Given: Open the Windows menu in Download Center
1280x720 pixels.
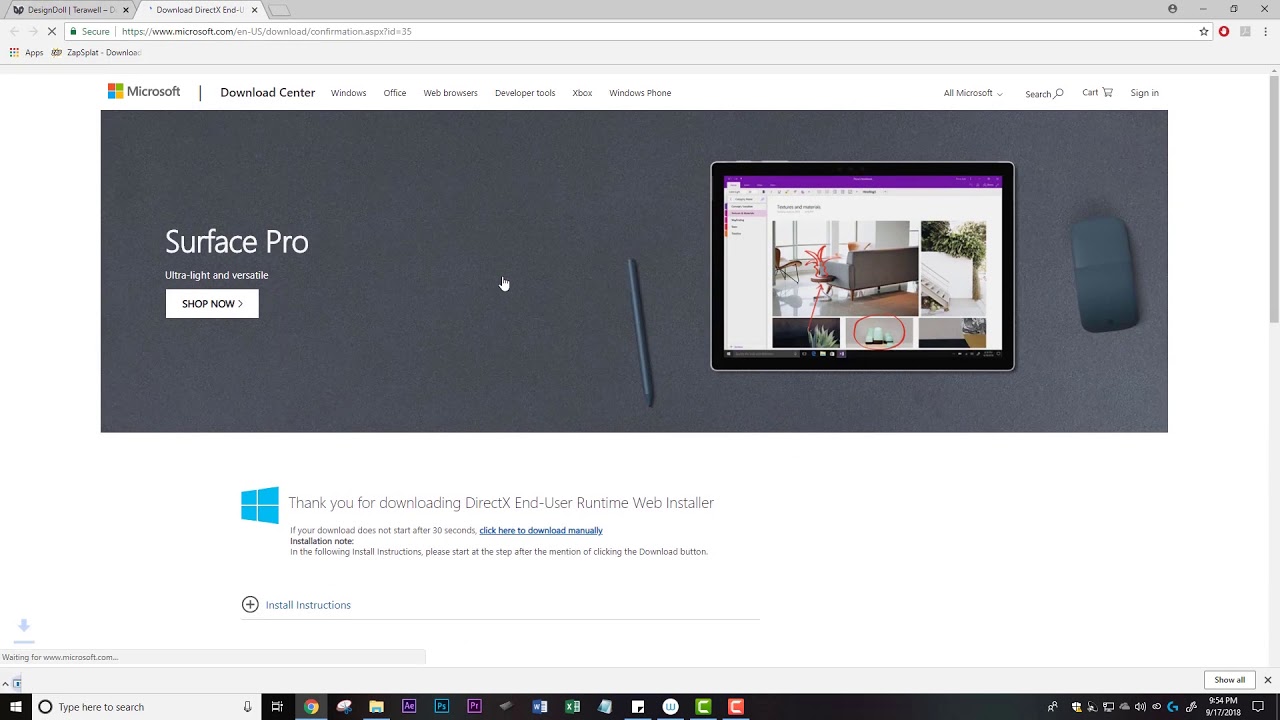Looking at the screenshot, I should [348, 93].
